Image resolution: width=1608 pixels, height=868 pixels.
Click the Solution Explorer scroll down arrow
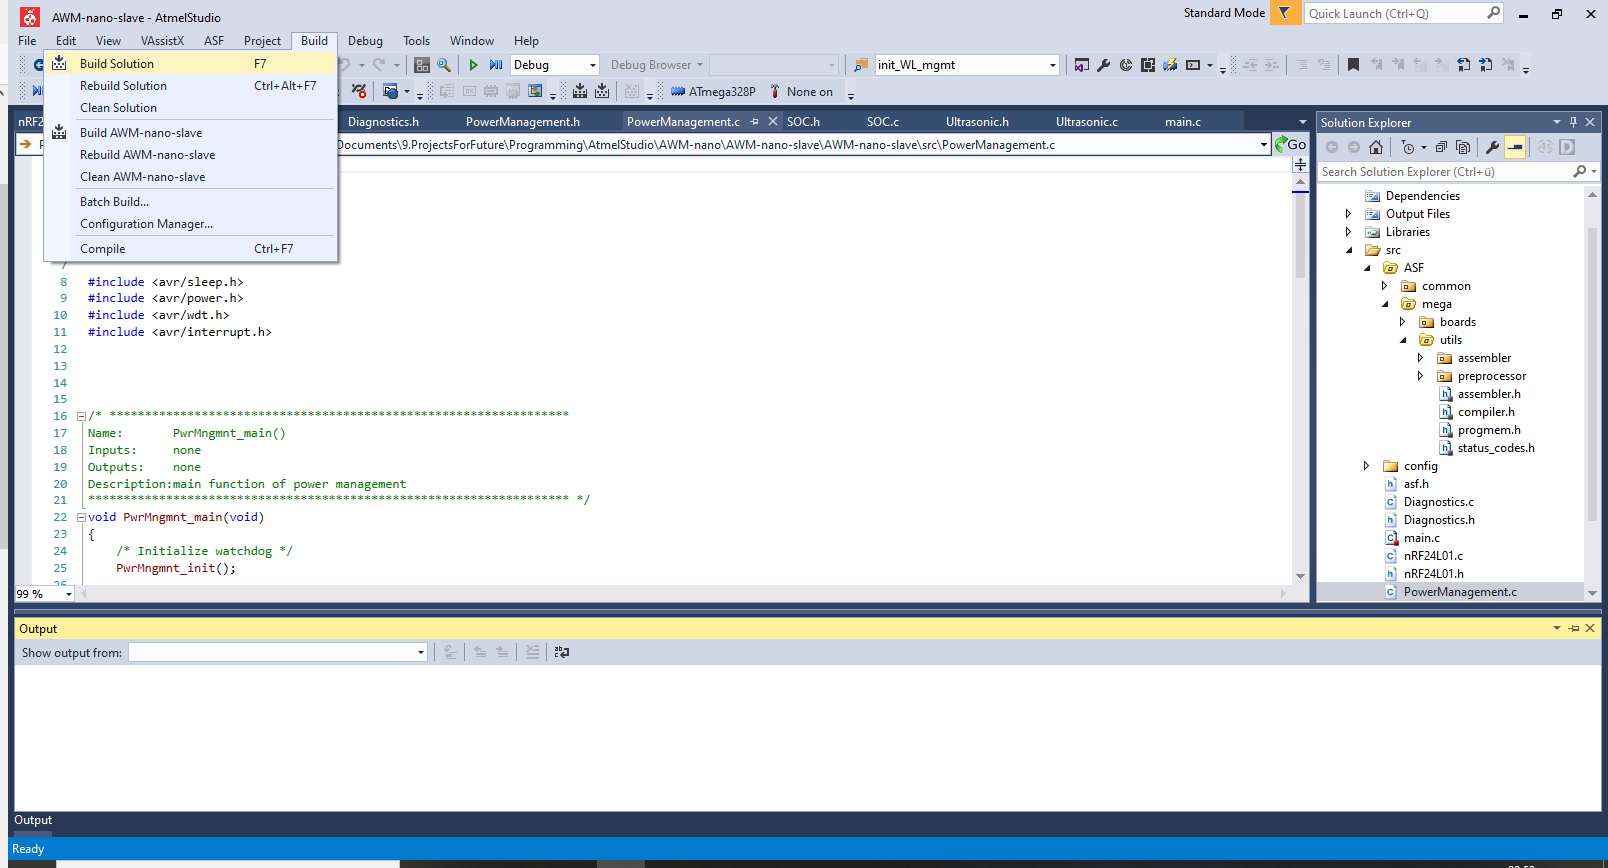point(1592,593)
